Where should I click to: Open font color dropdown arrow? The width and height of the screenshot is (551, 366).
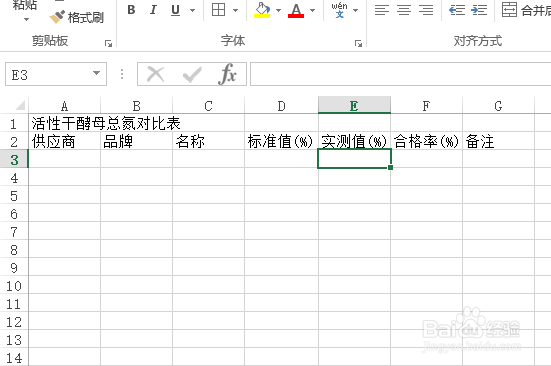point(312,10)
